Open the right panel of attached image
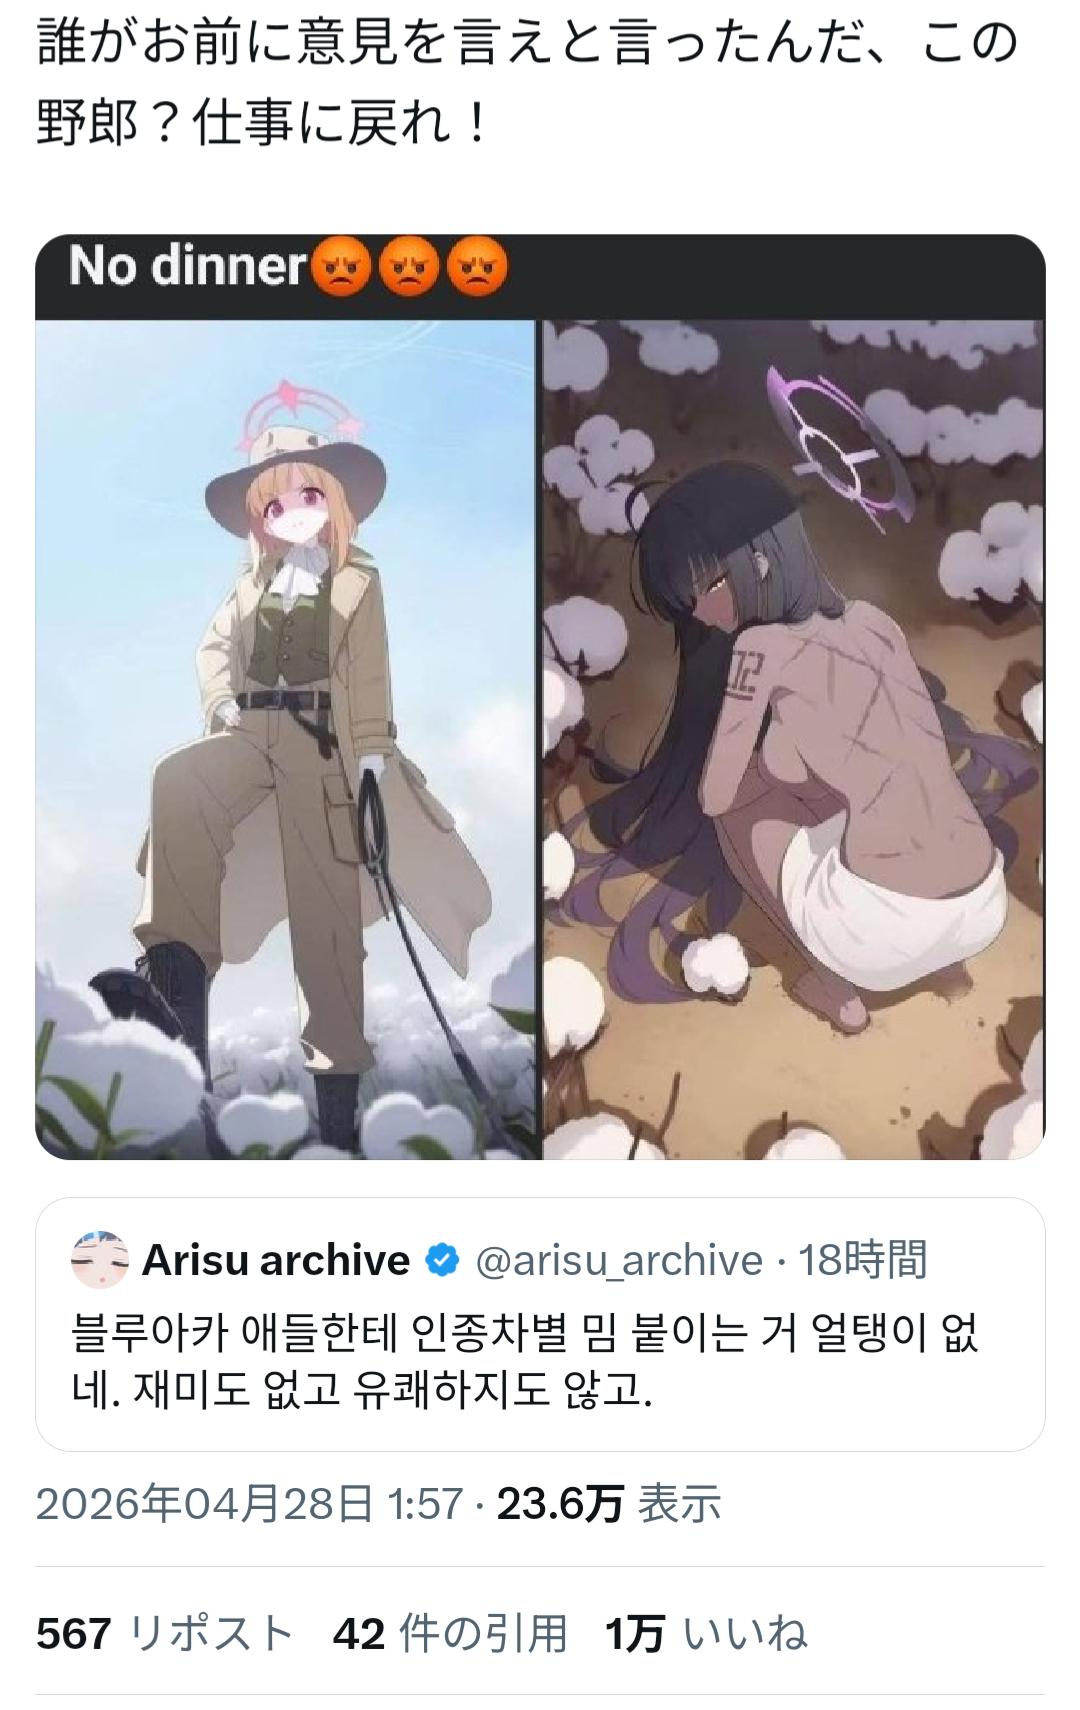This screenshot has width=1080, height=1710. pos(794,739)
